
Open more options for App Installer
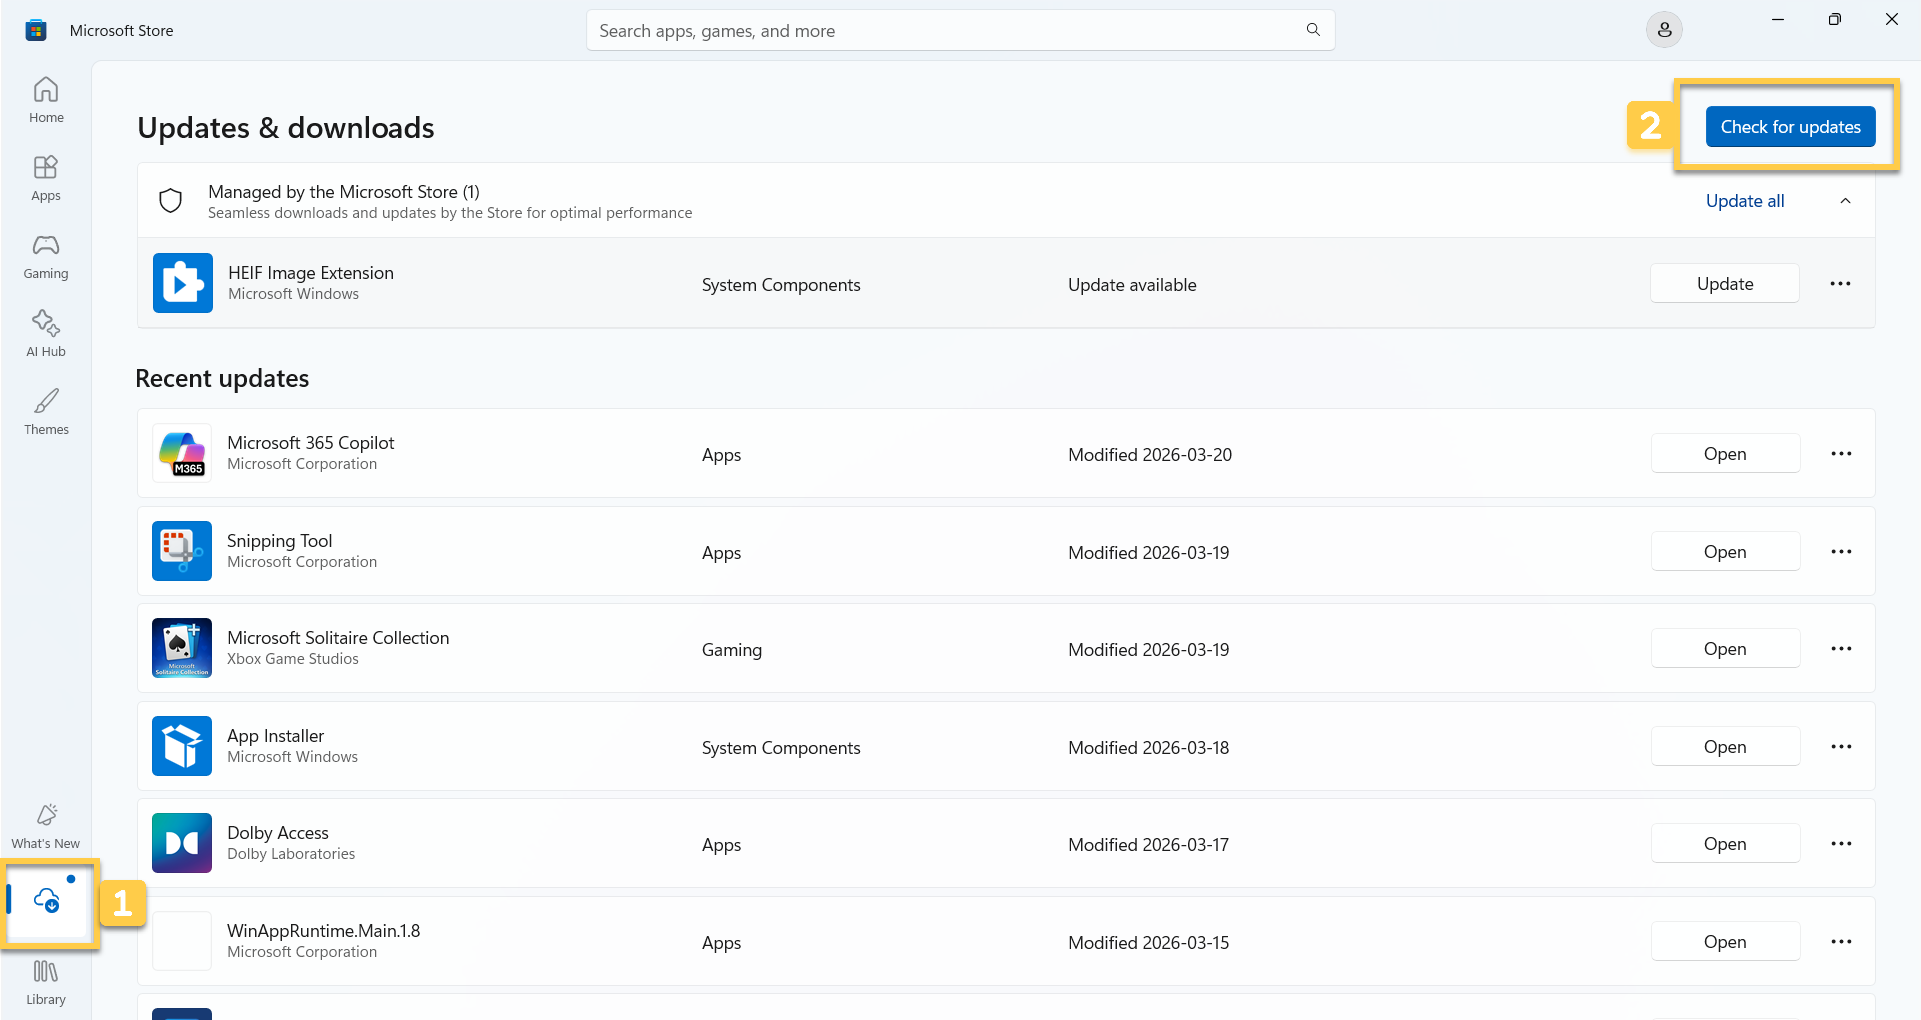(1841, 747)
